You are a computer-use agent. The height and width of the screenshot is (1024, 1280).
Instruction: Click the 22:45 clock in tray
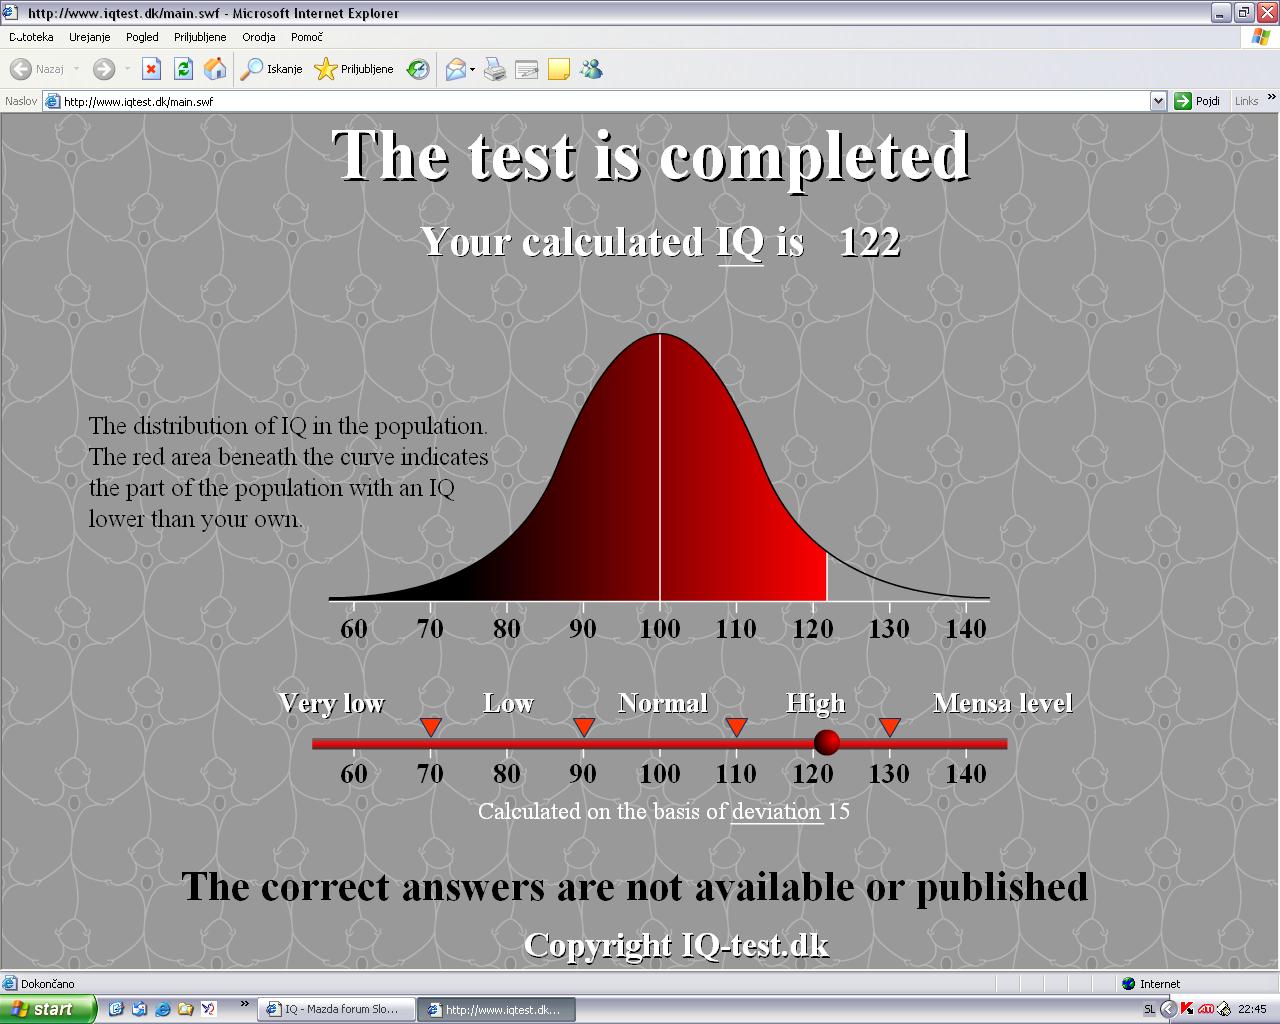(1252, 1009)
